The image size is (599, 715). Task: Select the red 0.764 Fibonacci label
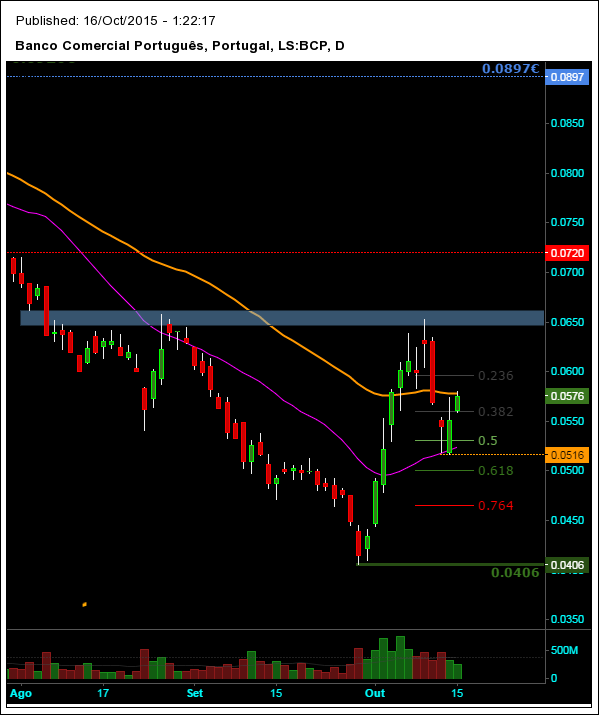(x=496, y=506)
